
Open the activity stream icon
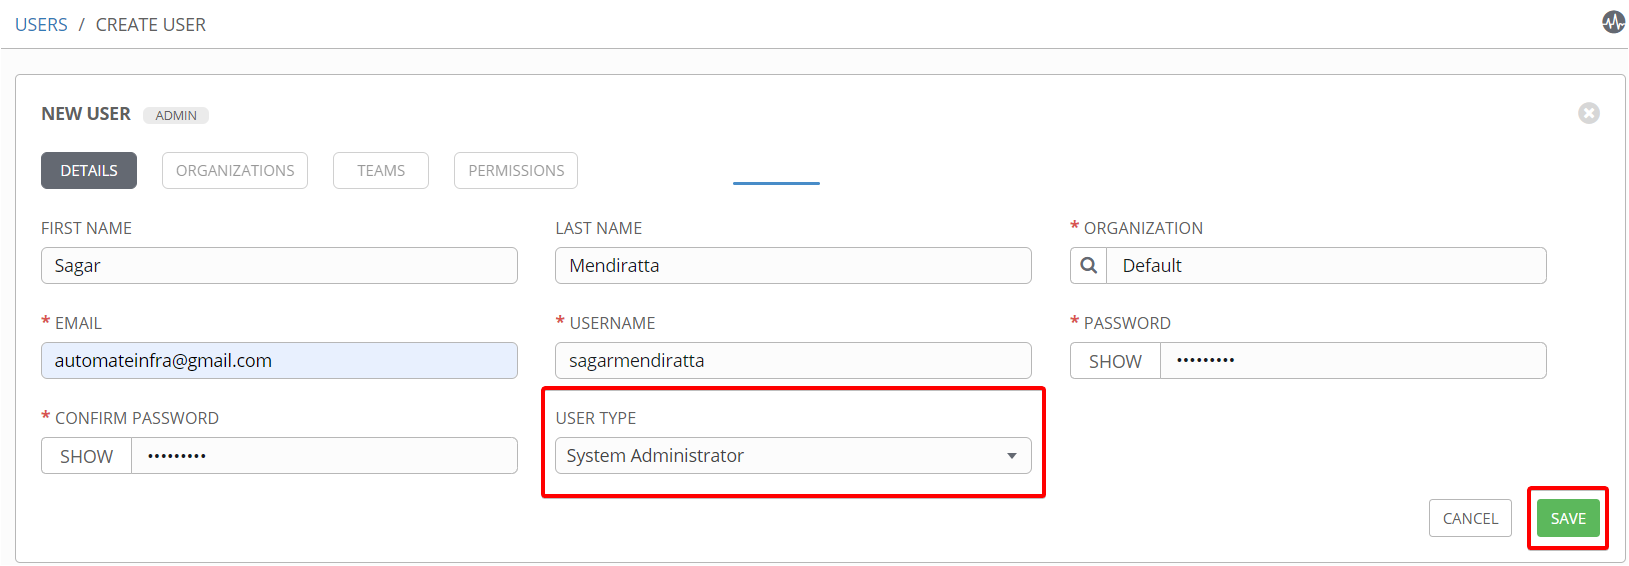click(1613, 22)
